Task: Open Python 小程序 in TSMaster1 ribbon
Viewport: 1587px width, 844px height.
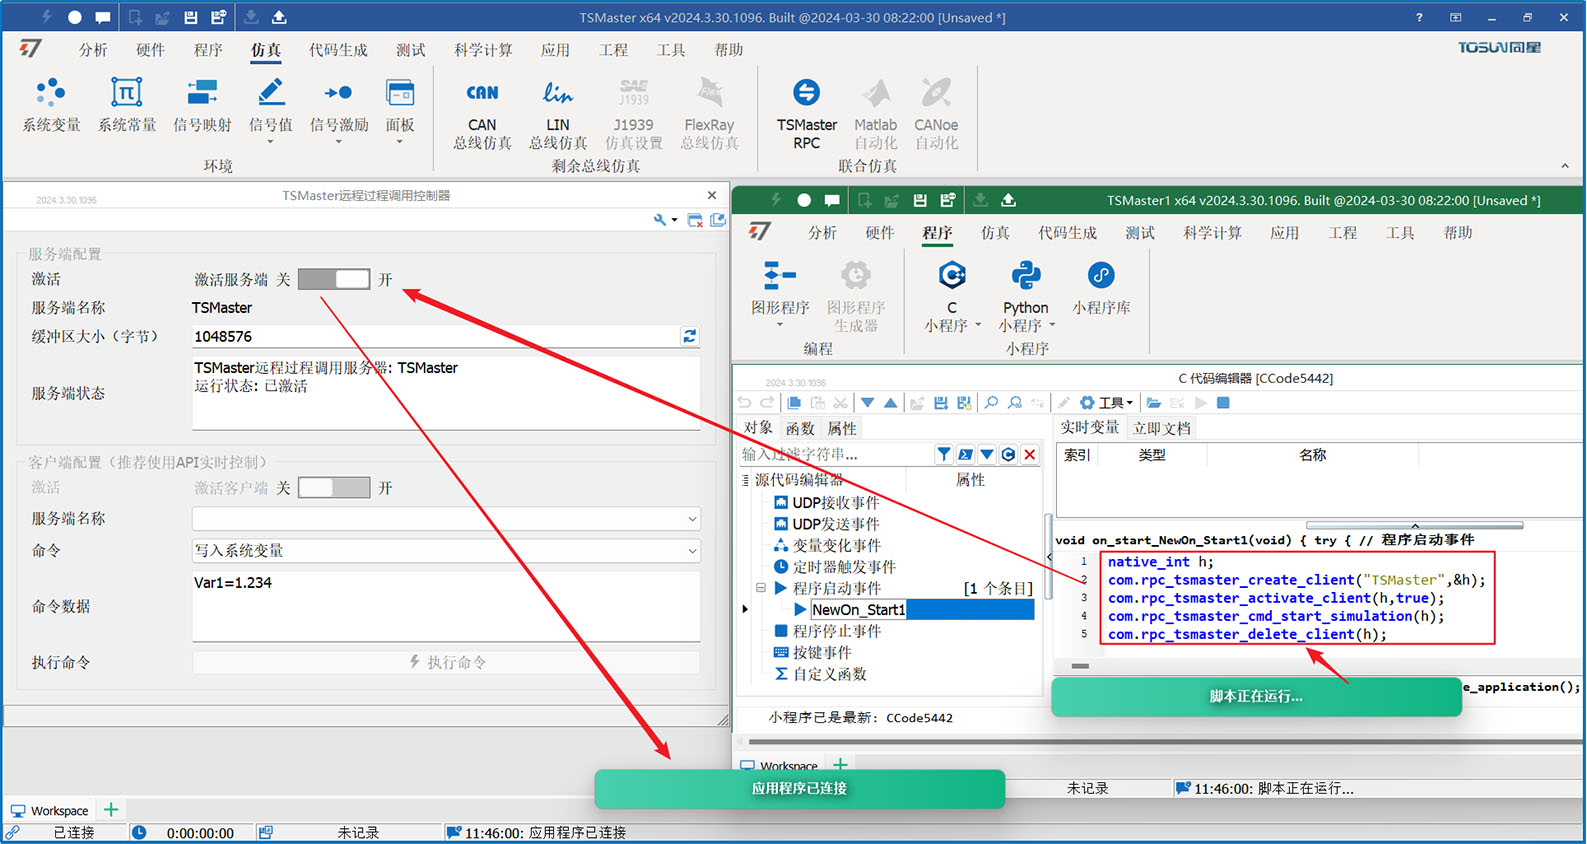Action: point(1026,296)
